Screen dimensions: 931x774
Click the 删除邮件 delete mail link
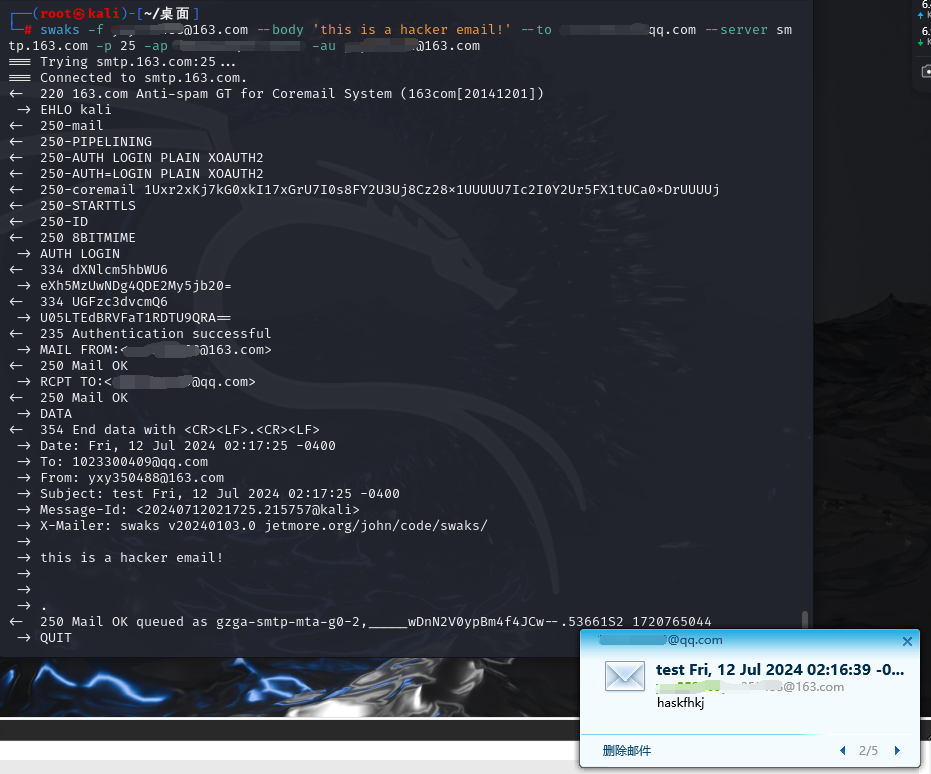[626, 750]
